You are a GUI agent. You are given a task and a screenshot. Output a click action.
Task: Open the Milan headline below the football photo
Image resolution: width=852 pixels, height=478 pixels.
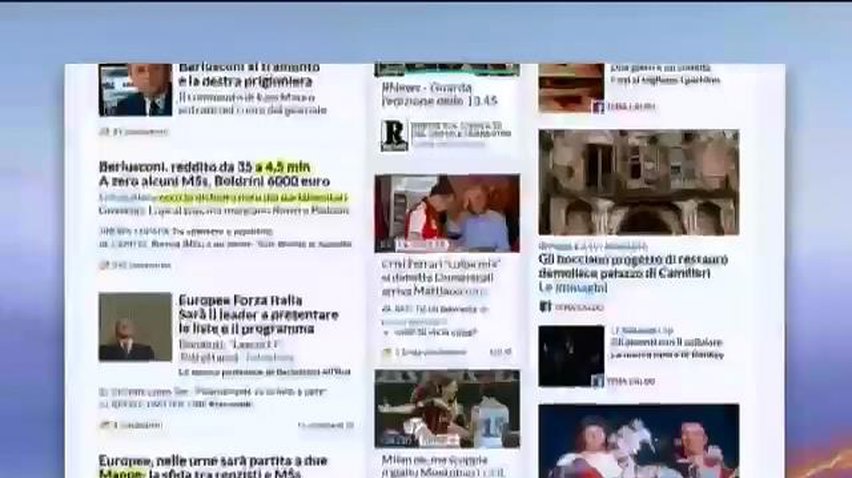[443, 466]
